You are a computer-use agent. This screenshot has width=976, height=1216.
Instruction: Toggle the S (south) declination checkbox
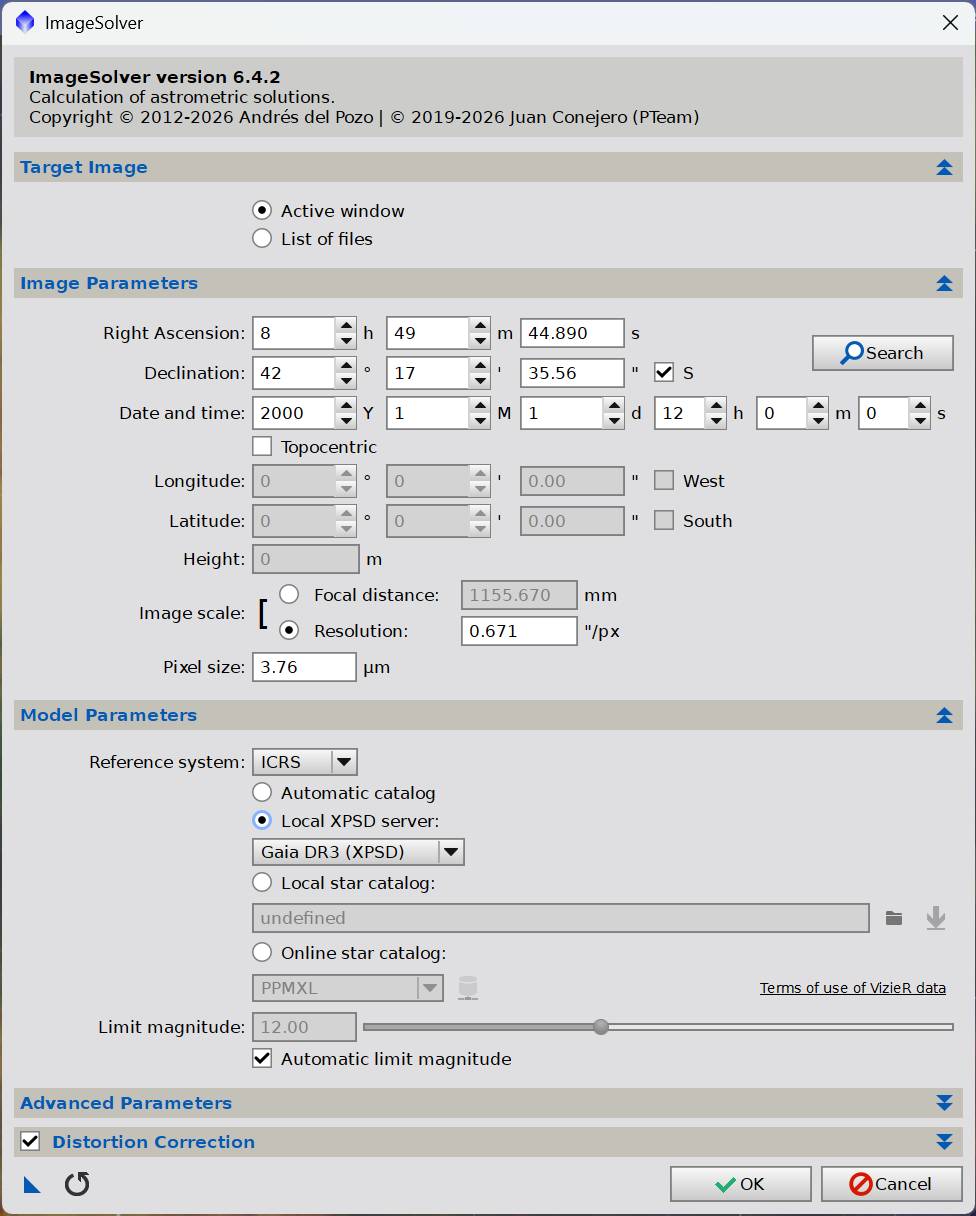[x=664, y=373]
